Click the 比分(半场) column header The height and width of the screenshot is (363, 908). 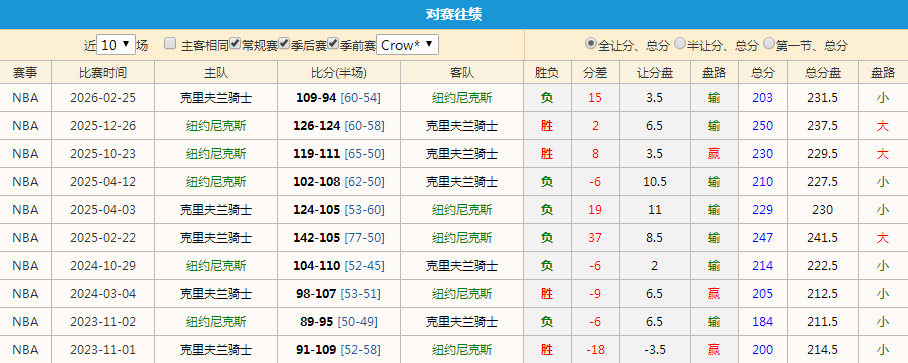click(x=339, y=72)
